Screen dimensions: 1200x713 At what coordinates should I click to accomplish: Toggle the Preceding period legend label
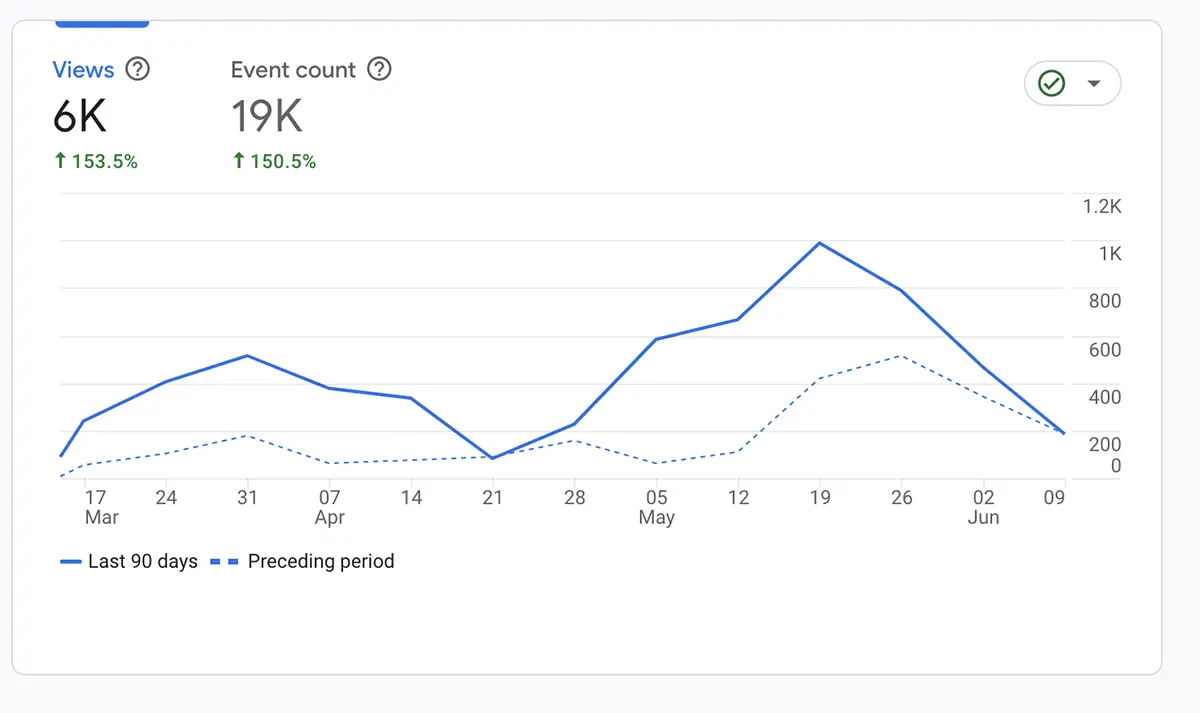pyautogui.click(x=321, y=562)
